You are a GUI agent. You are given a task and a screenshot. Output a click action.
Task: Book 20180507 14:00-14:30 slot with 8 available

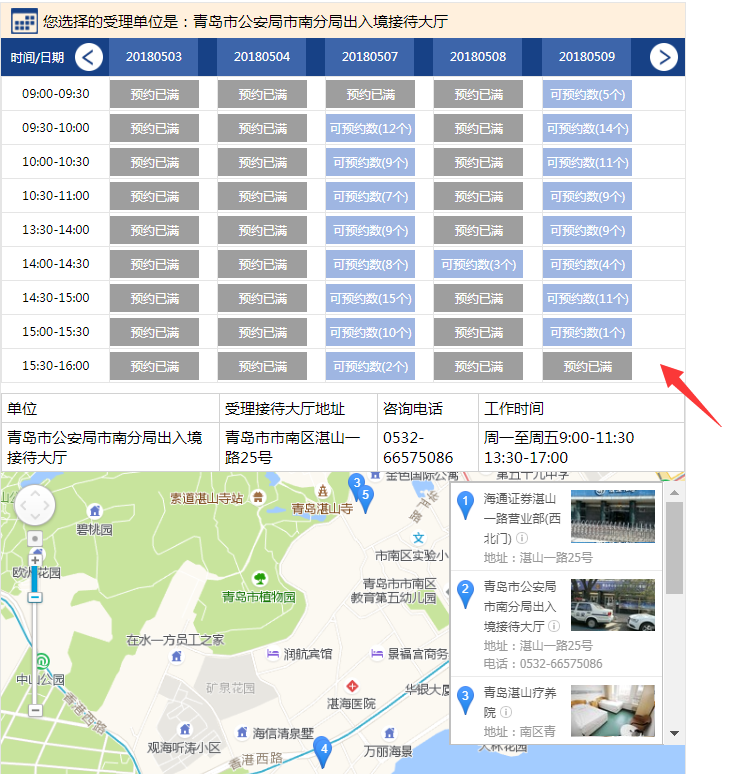tap(370, 265)
